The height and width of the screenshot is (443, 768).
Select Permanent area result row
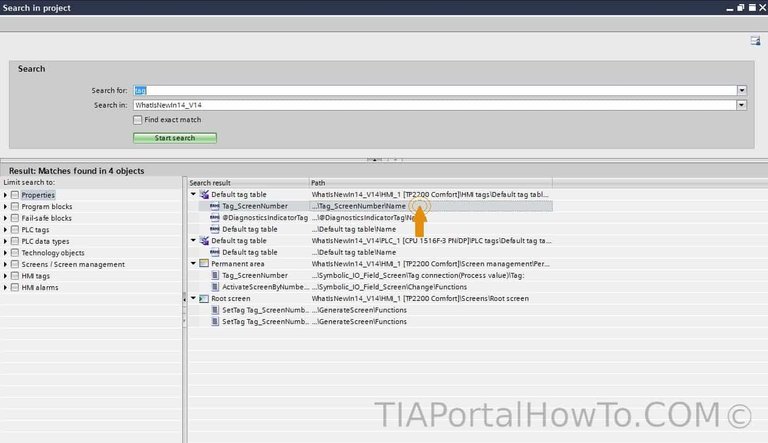371,264
